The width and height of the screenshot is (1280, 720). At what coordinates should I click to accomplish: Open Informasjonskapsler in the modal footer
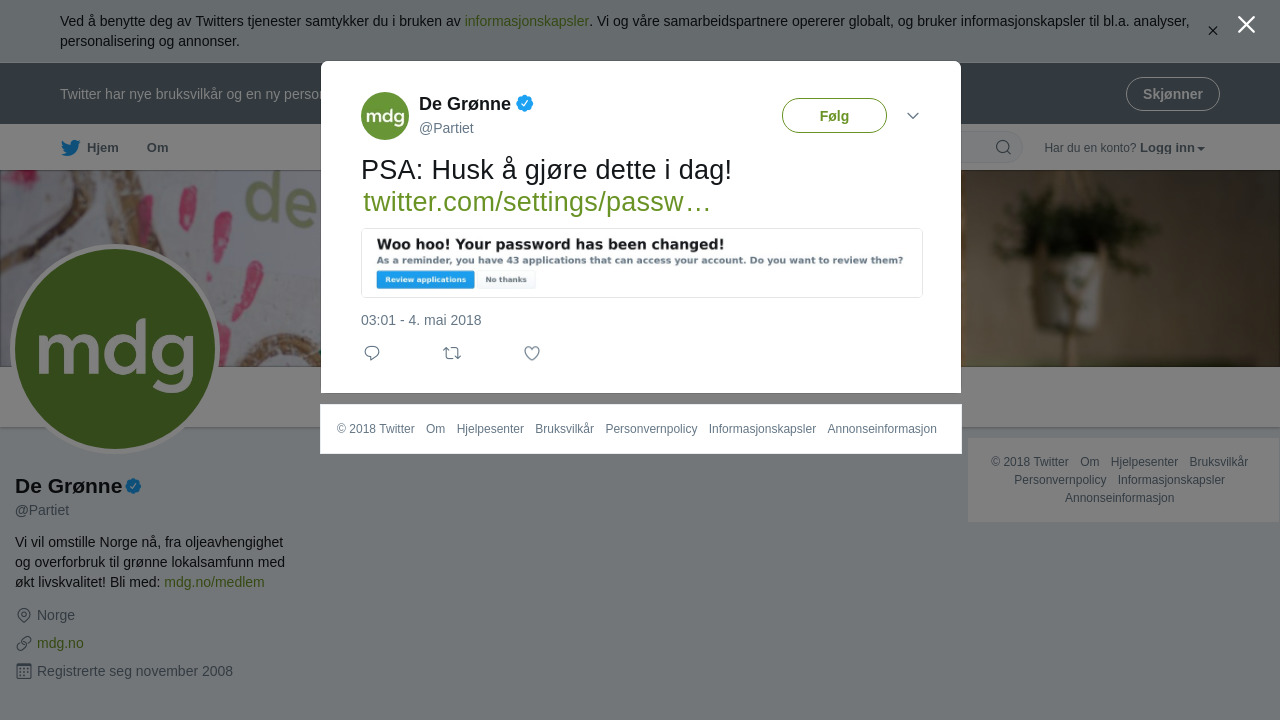point(762,429)
